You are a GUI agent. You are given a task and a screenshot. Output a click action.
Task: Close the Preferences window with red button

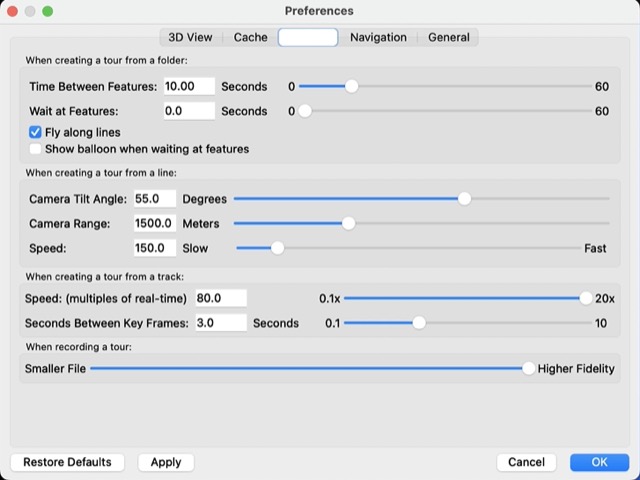(x=12, y=11)
